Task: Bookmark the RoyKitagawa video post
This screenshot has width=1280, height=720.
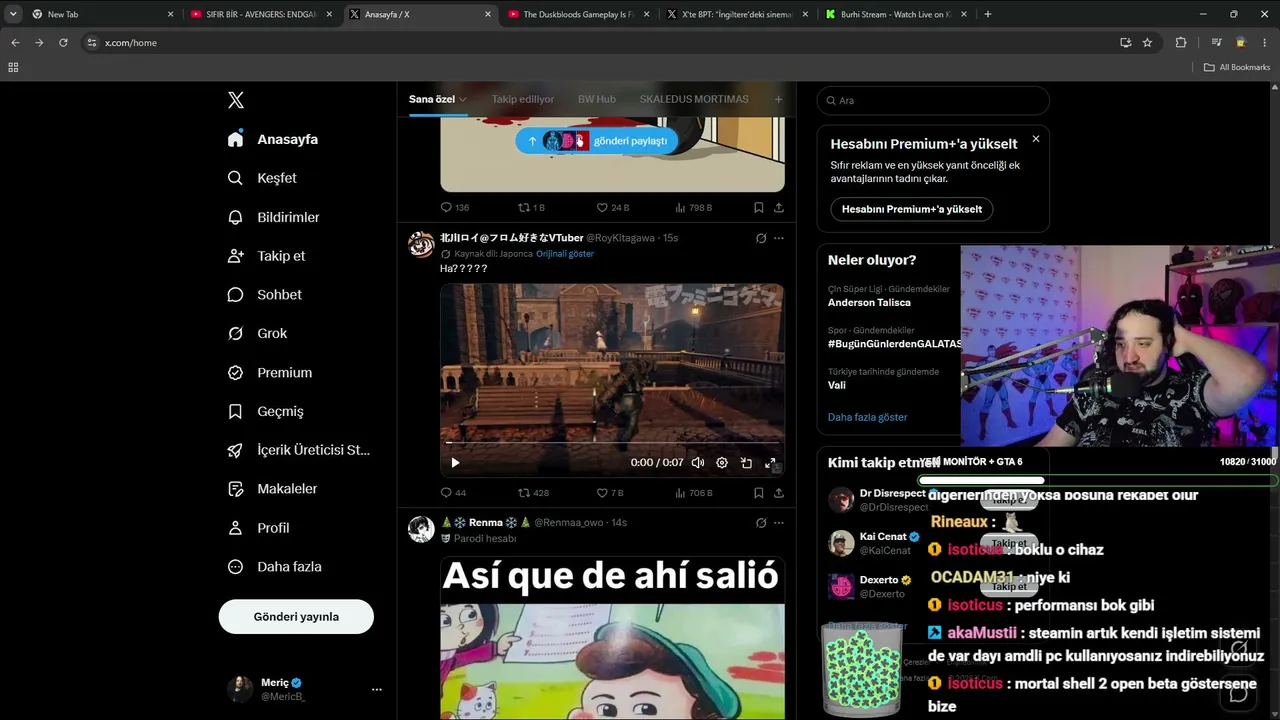Action: (758, 493)
